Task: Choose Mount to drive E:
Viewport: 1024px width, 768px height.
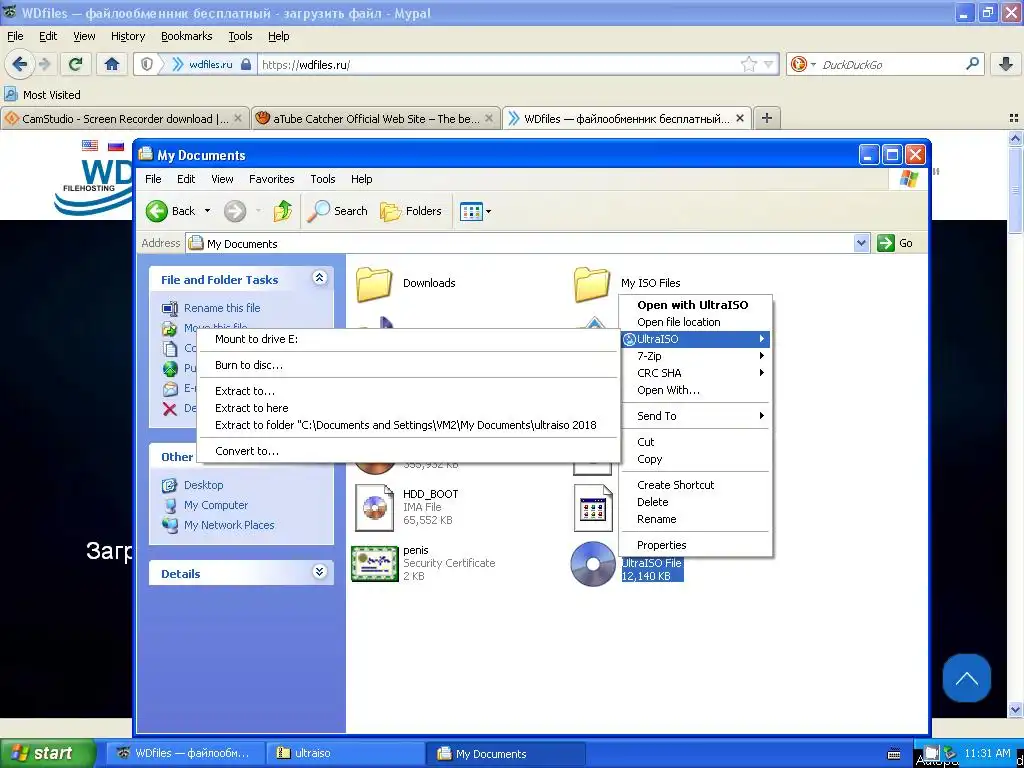Action: pos(408,339)
